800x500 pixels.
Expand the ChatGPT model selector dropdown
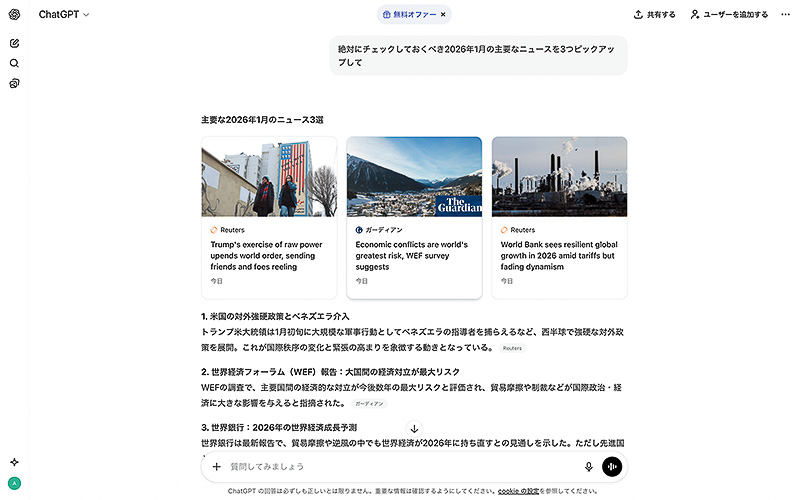[64, 15]
